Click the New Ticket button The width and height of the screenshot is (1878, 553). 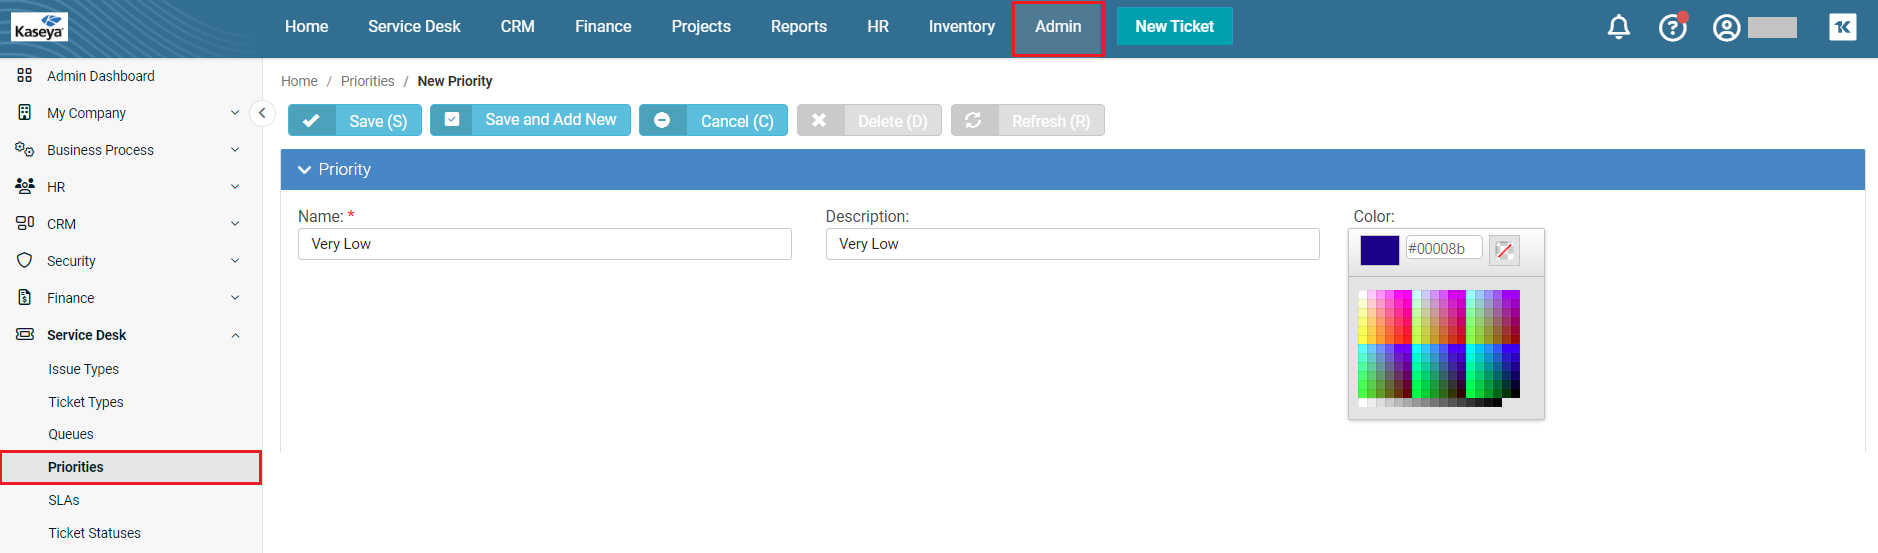tap(1174, 27)
